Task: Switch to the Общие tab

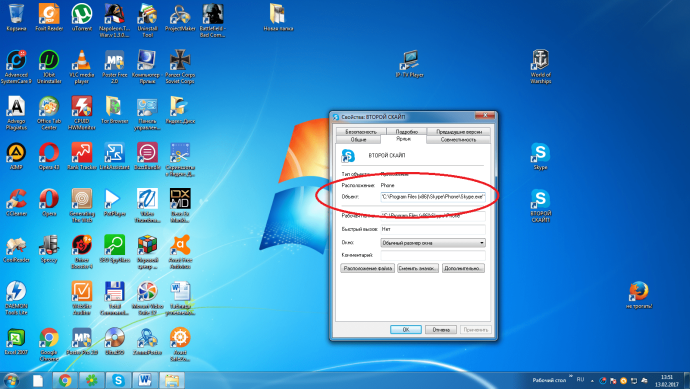Action: [358, 139]
